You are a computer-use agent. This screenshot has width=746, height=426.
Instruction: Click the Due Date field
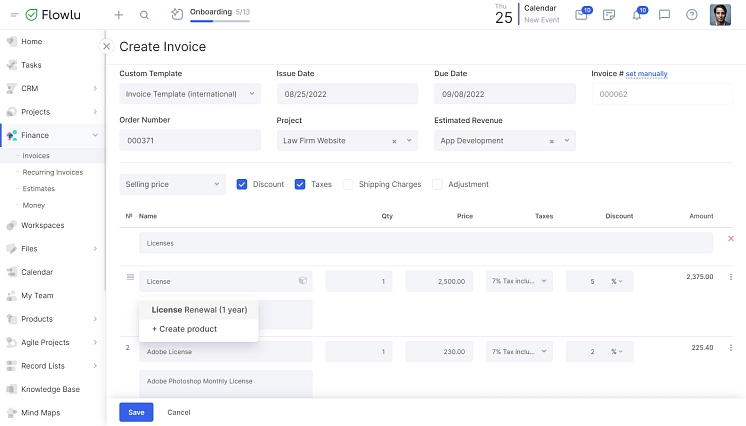[x=505, y=94]
